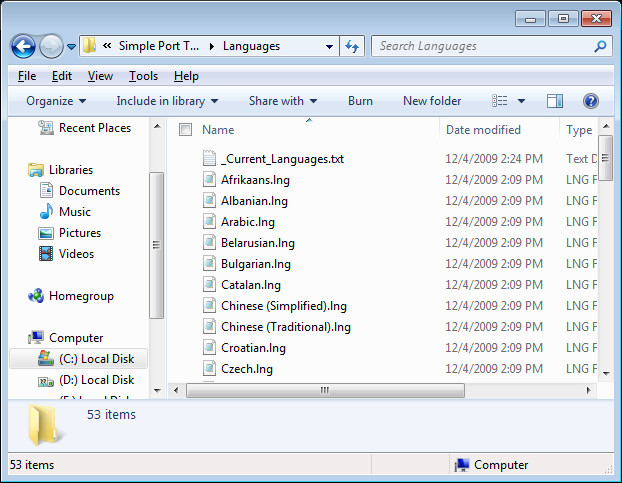
Task: Click the Arabic.lng file icon
Action: click(209, 222)
